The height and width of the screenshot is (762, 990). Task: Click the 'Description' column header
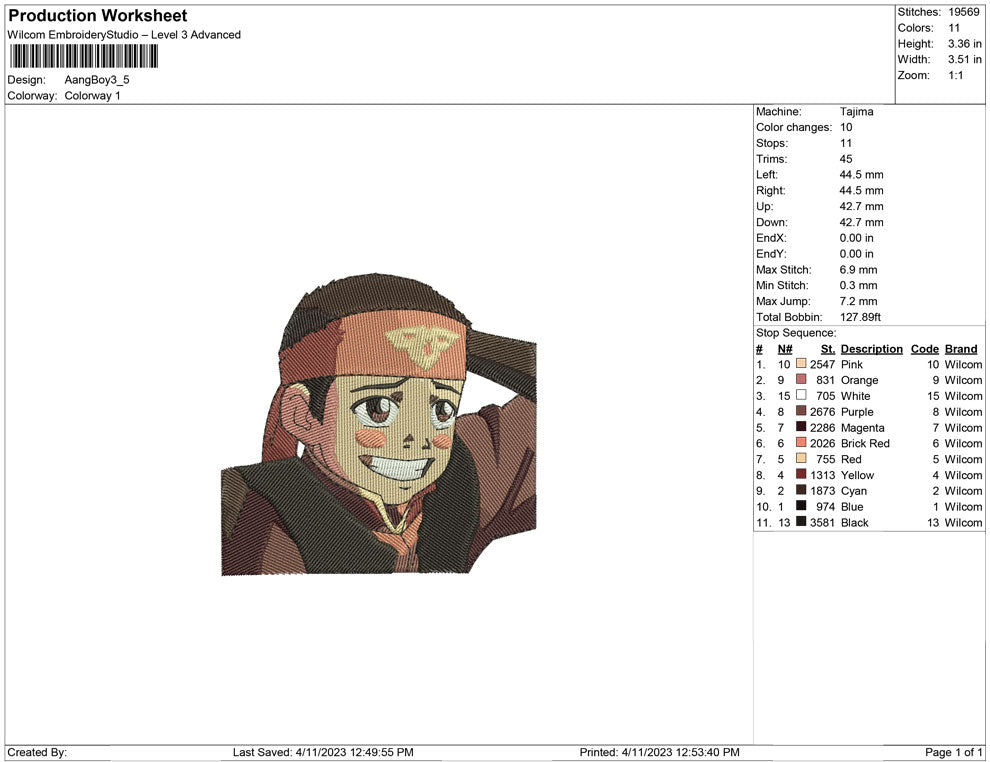click(871, 349)
